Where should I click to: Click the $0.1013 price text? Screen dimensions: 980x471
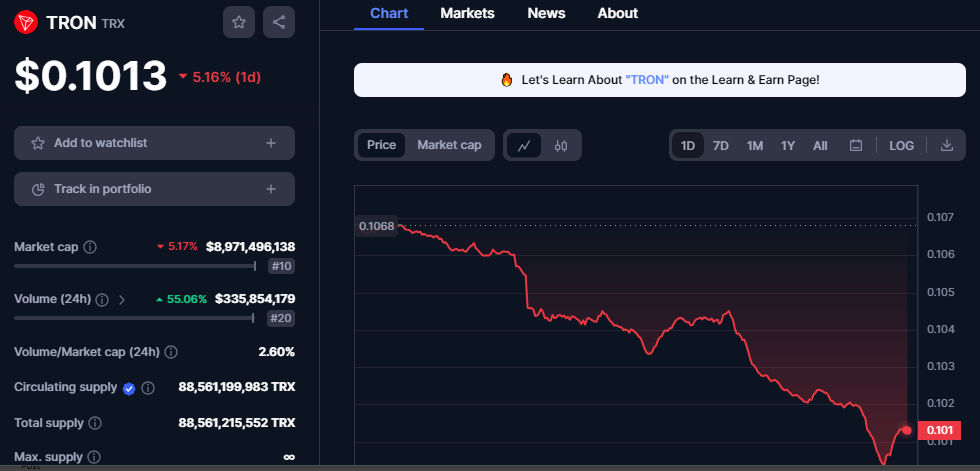[x=91, y=76]
